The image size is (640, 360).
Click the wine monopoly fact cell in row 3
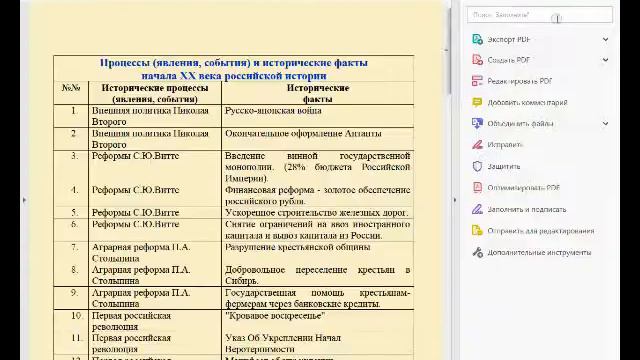point(318,167)
